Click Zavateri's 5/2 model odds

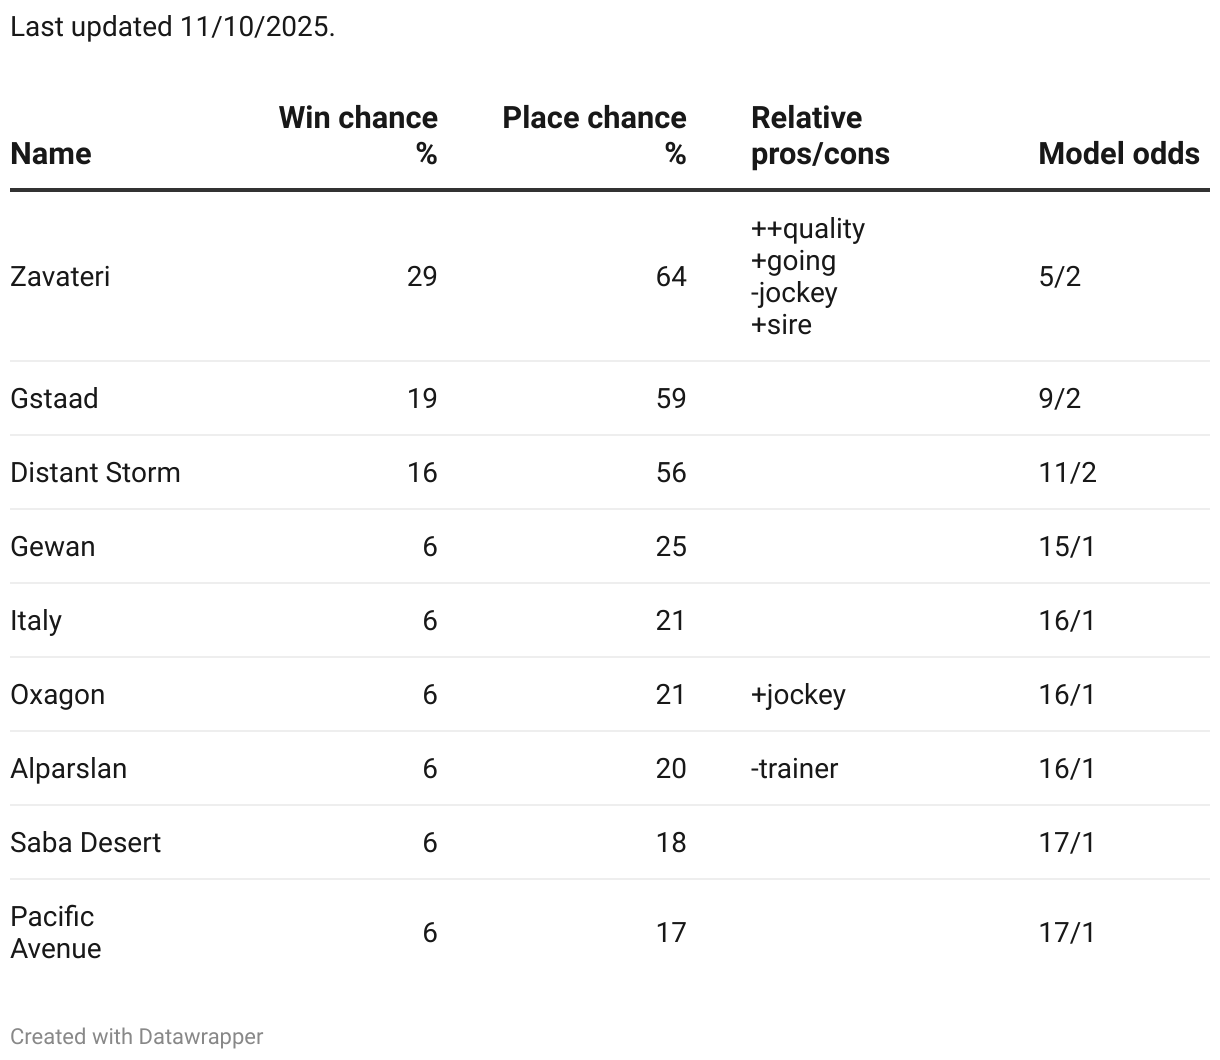click(1060, 276)
